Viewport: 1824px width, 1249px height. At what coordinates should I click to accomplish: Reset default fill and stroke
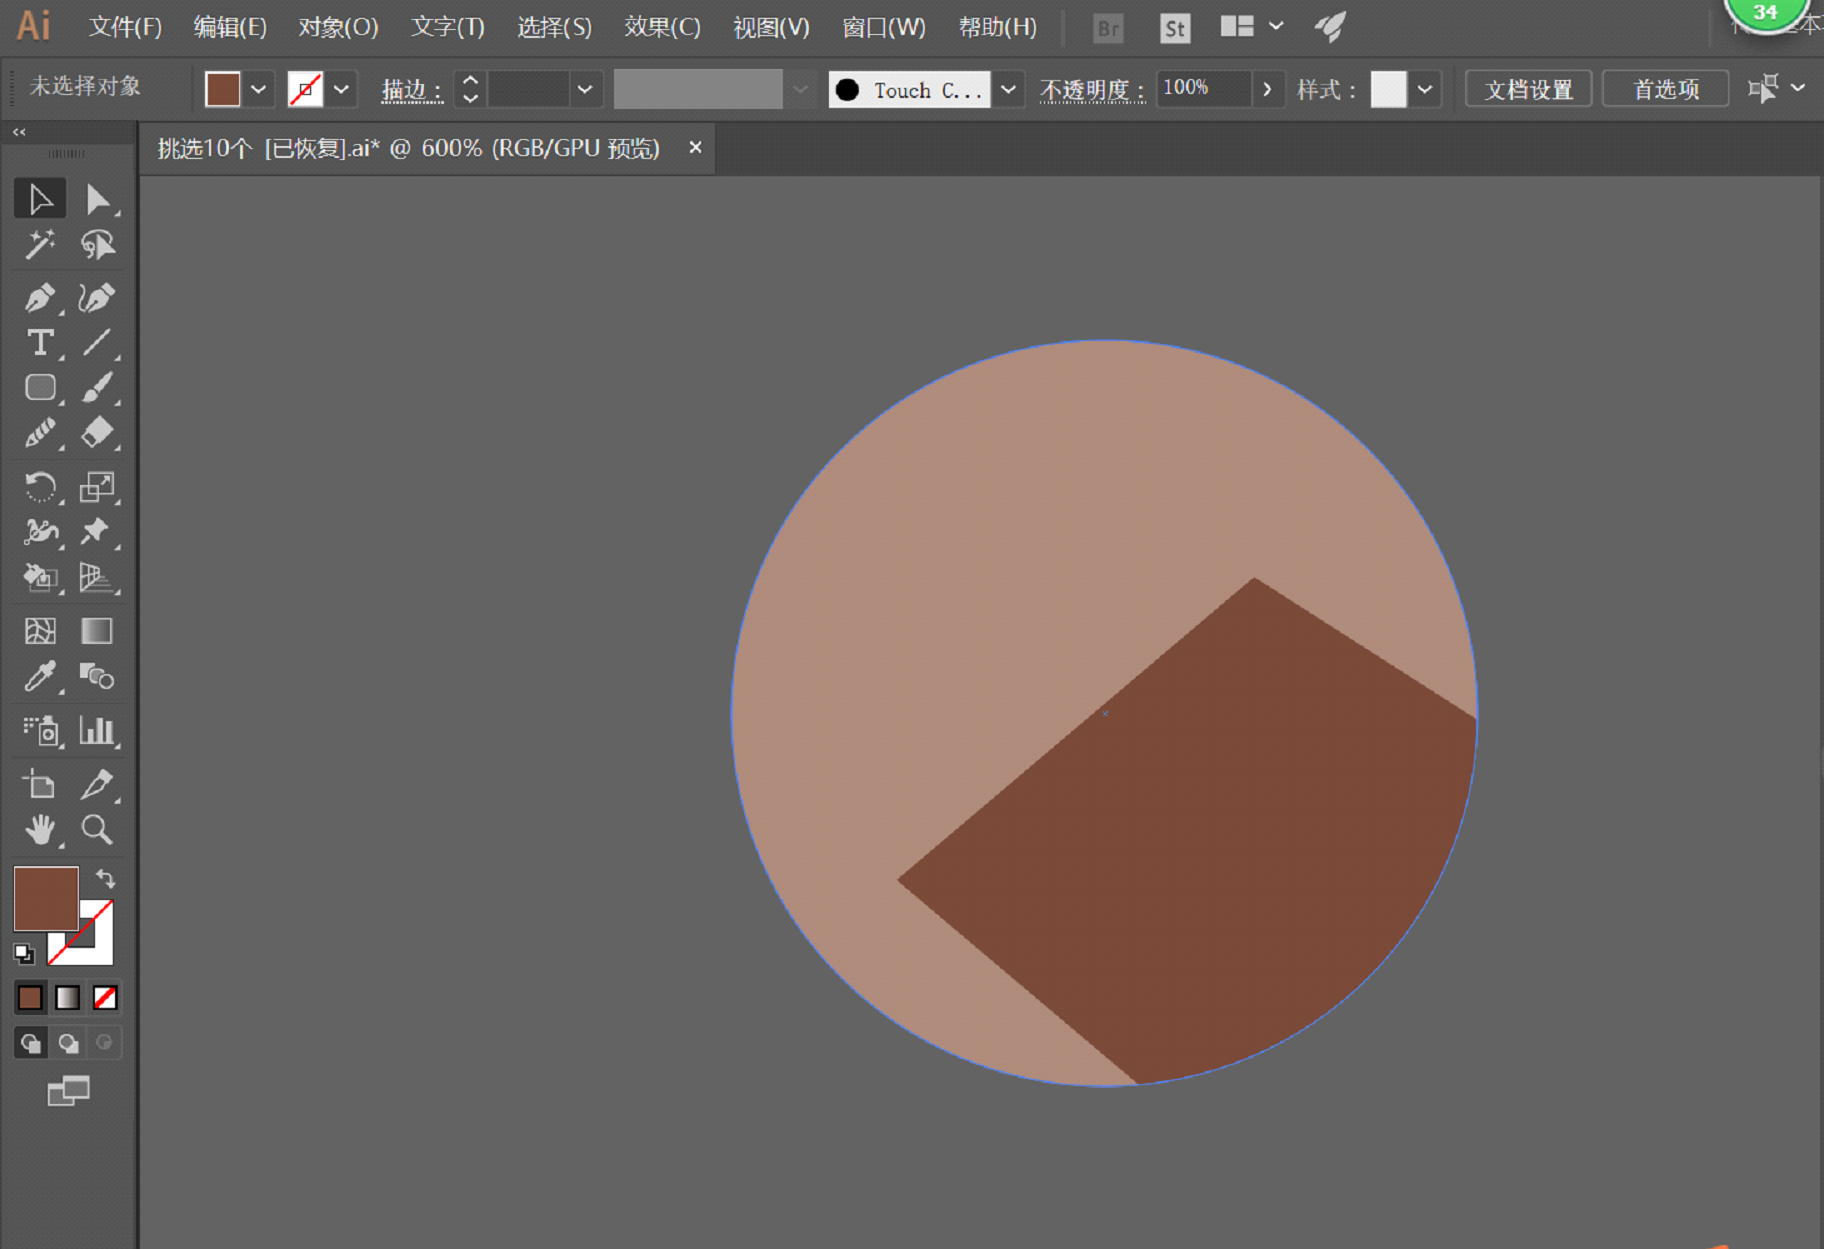coord(24,954)
